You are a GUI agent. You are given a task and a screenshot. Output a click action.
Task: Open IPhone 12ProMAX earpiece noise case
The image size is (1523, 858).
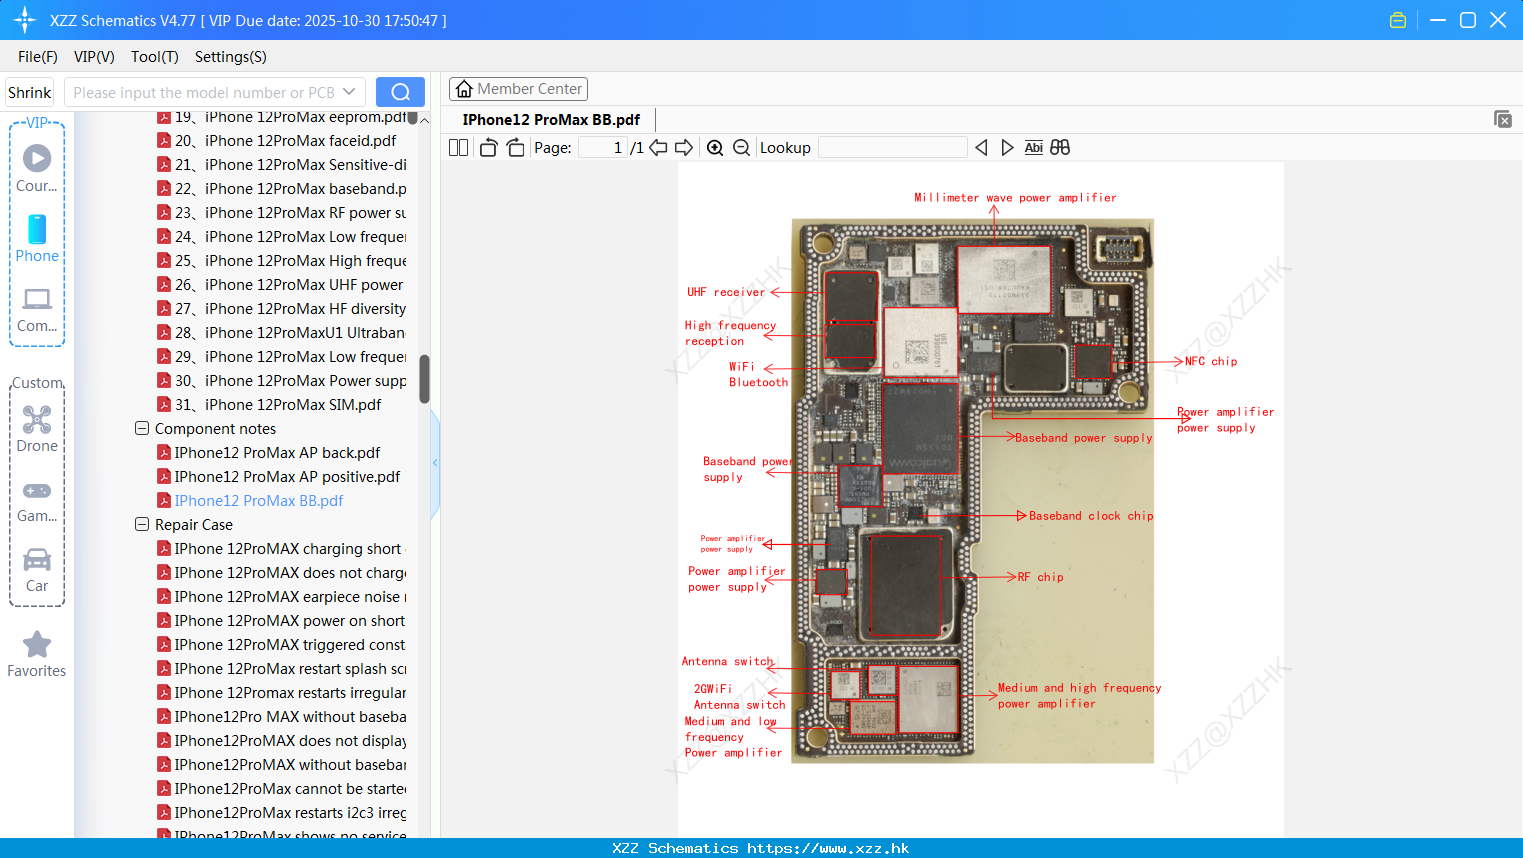click(x=281, y=597)
